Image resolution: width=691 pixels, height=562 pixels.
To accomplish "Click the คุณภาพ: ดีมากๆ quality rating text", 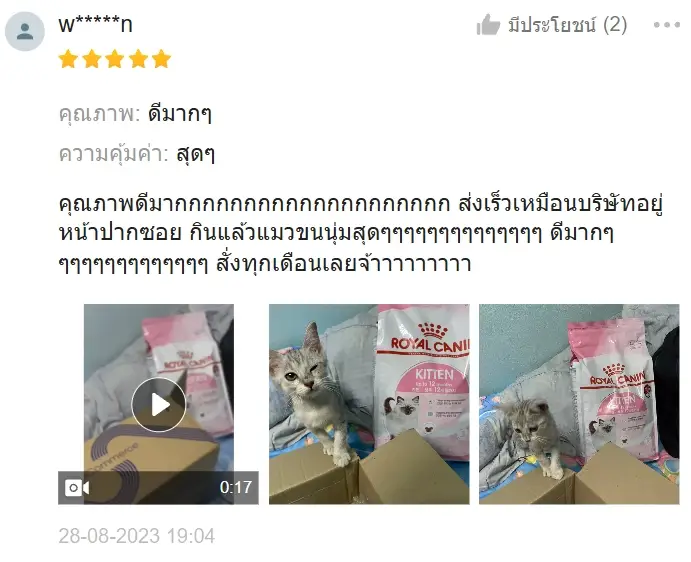I will (135, 114).
